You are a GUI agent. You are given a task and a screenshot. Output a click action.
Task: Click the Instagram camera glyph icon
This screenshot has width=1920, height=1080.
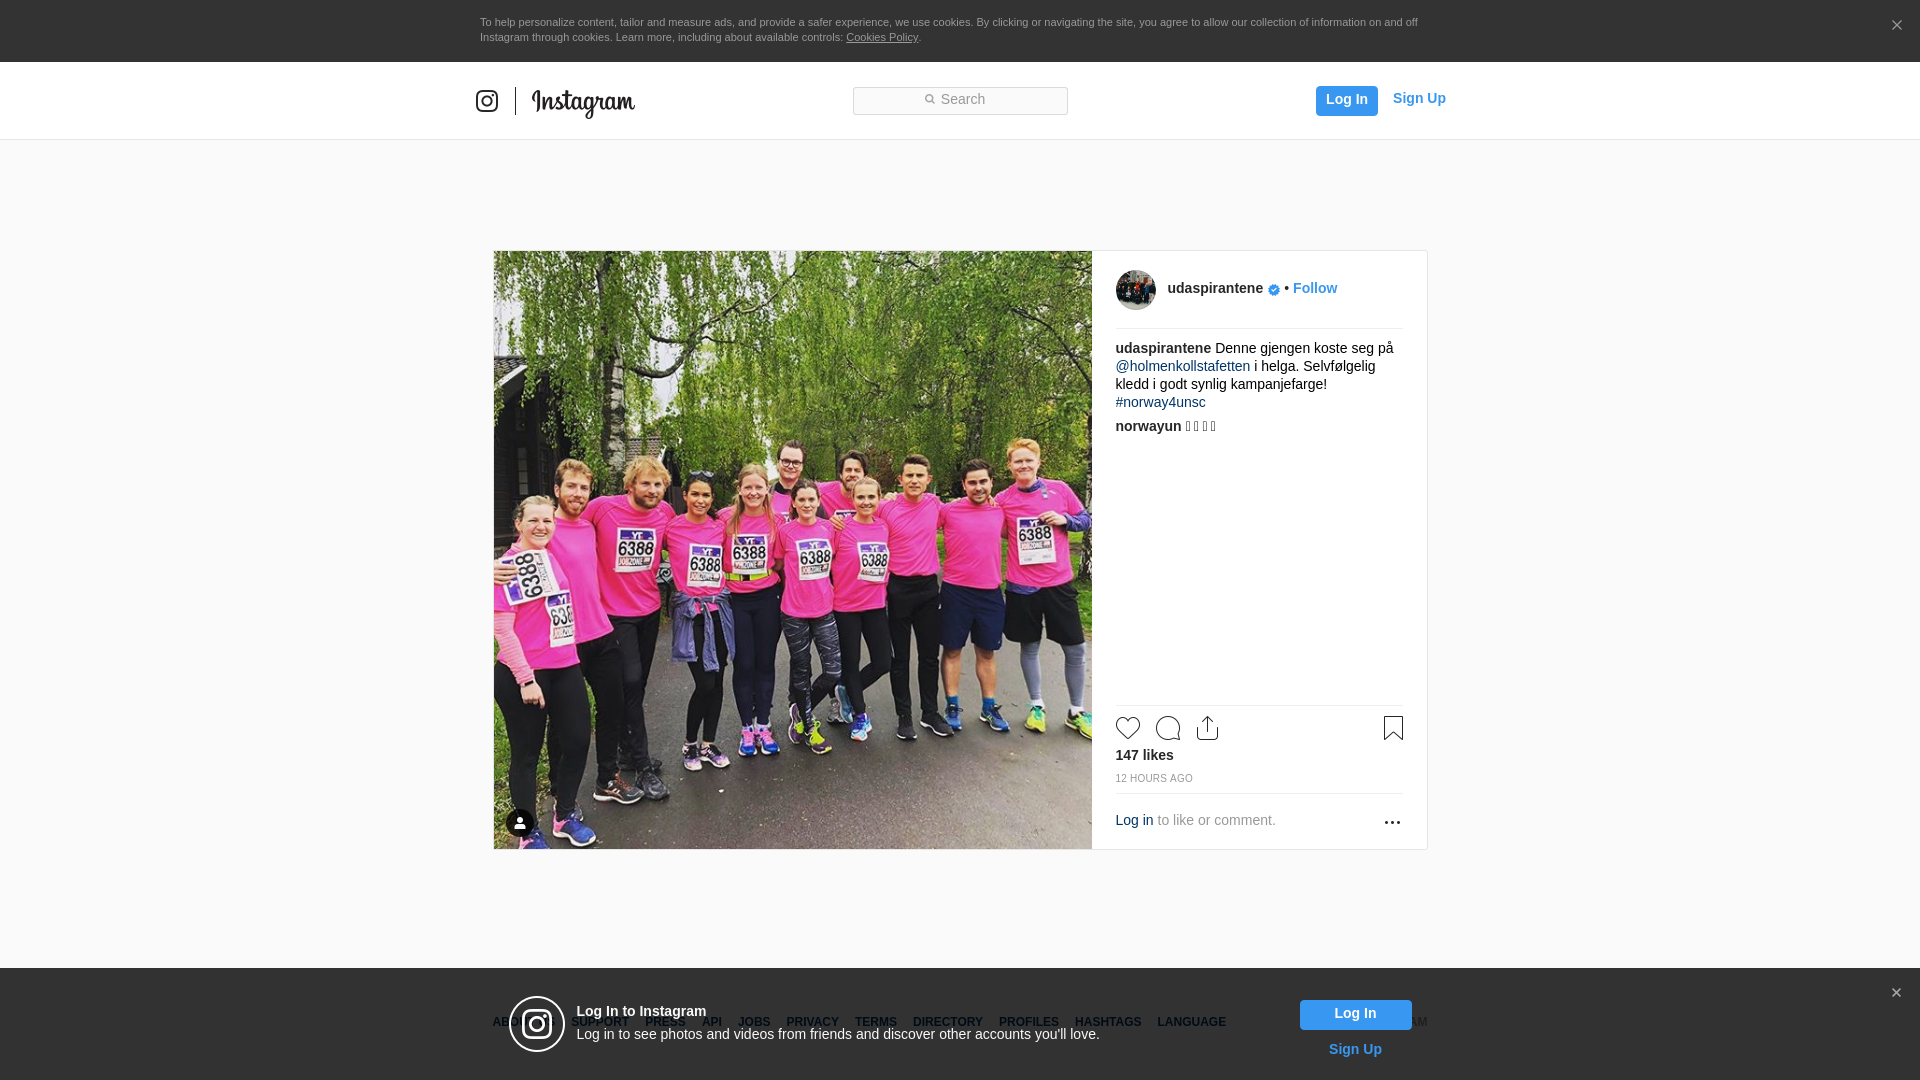tap(487, 101)
